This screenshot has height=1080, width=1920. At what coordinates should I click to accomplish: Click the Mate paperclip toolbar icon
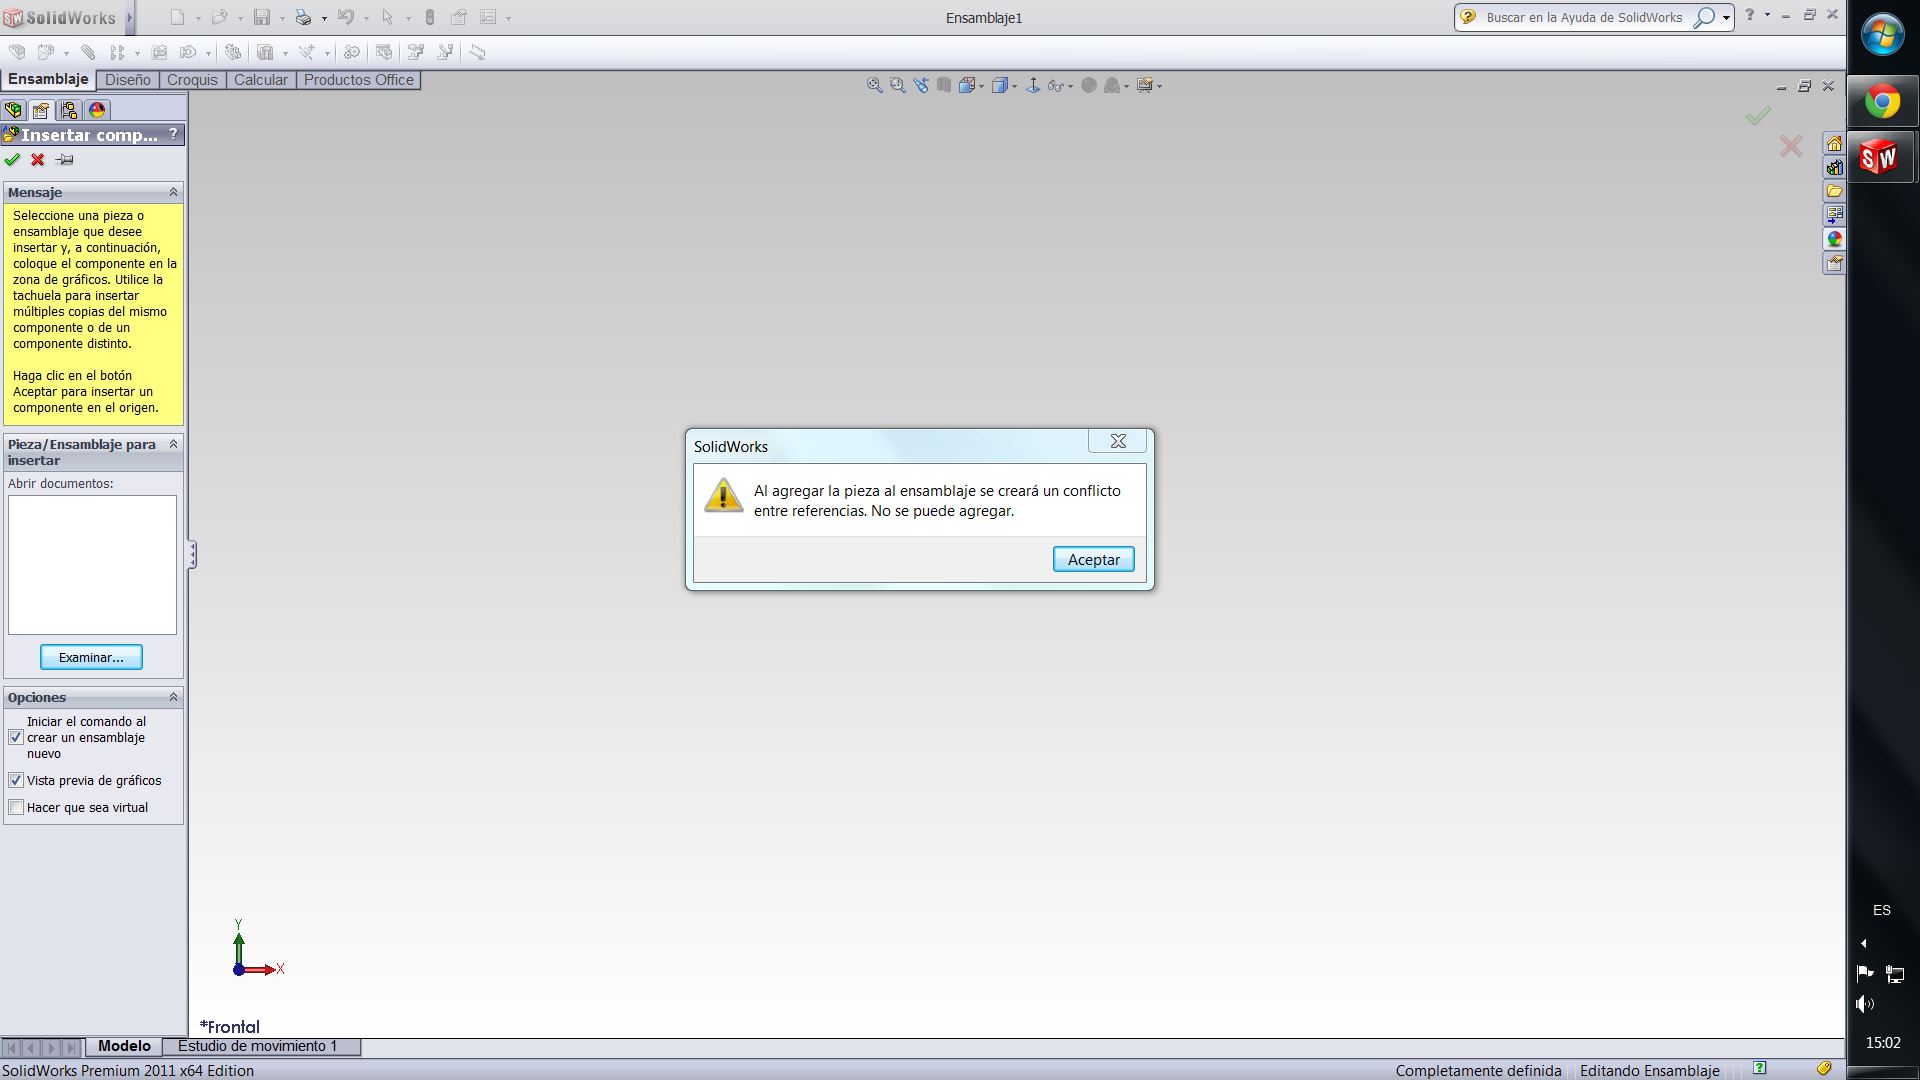point(88,52)
